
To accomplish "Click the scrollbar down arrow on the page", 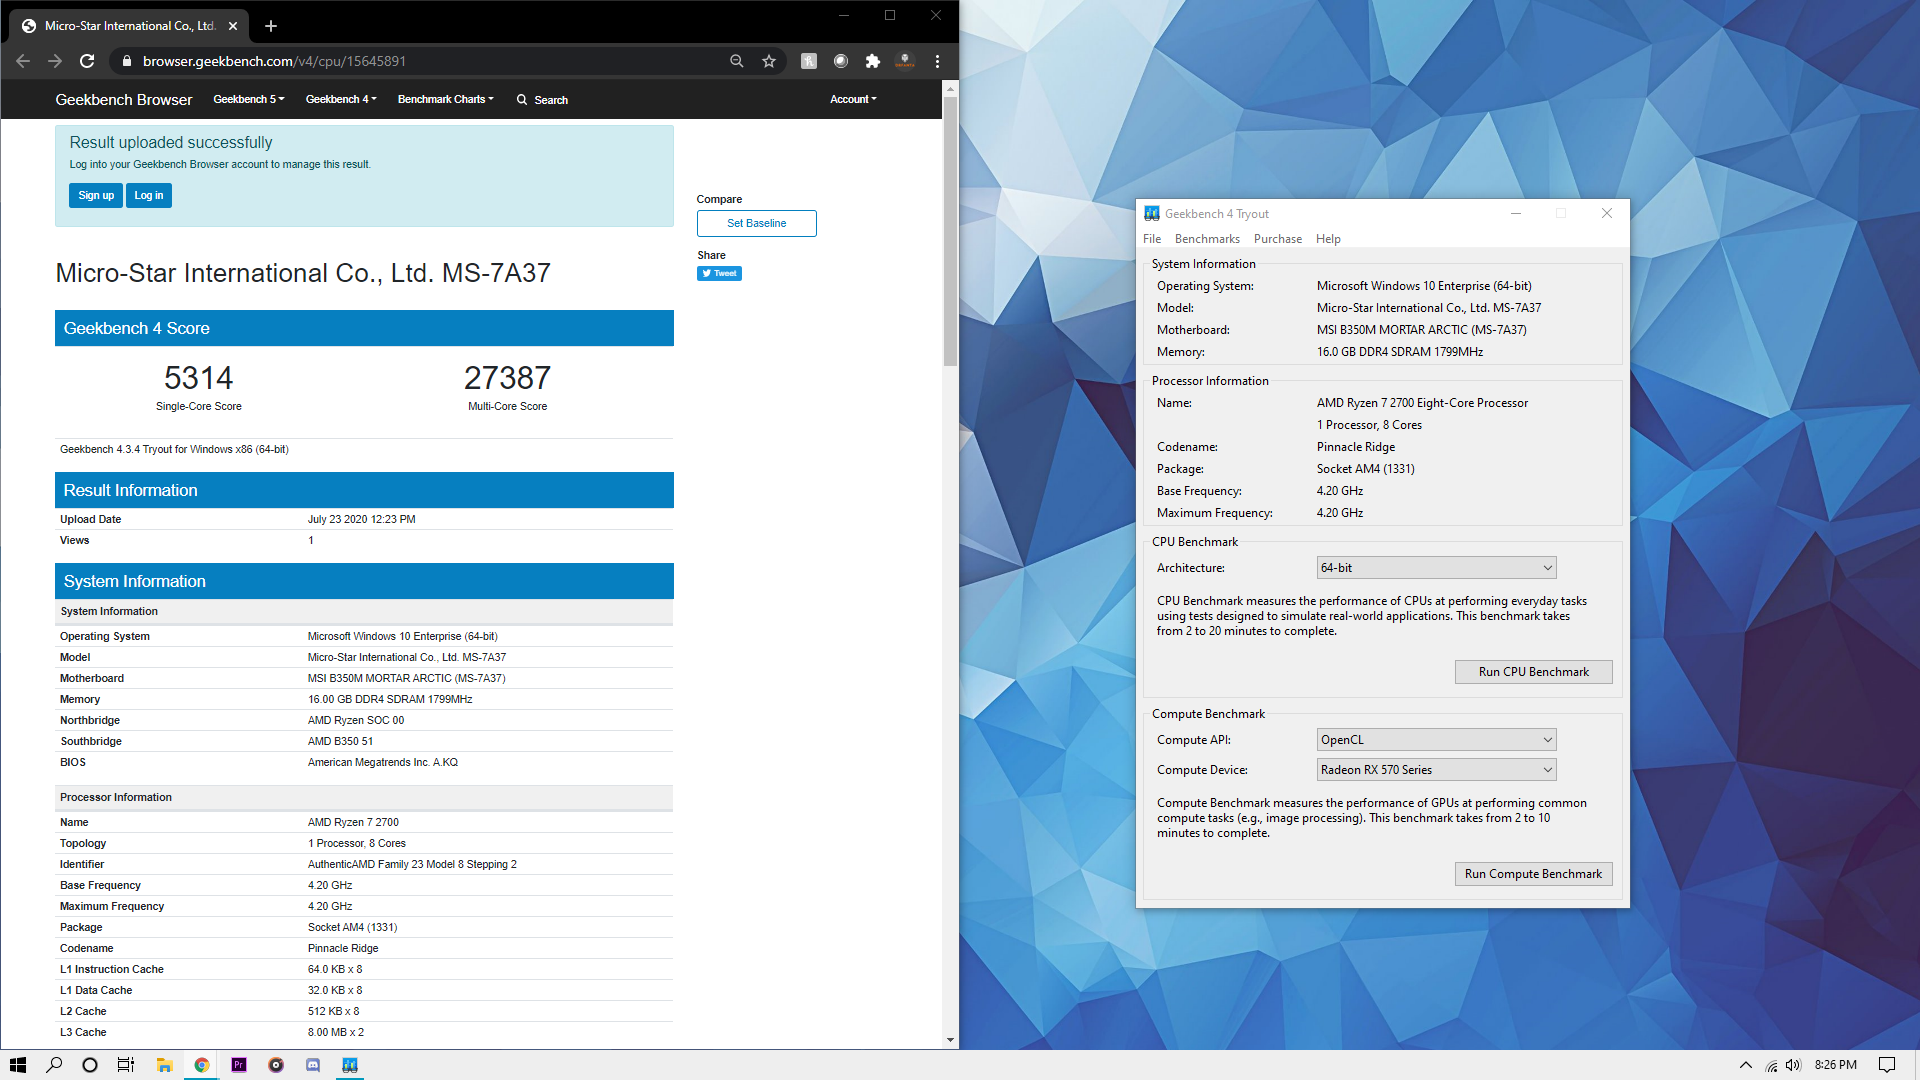I will (950, 1040).
